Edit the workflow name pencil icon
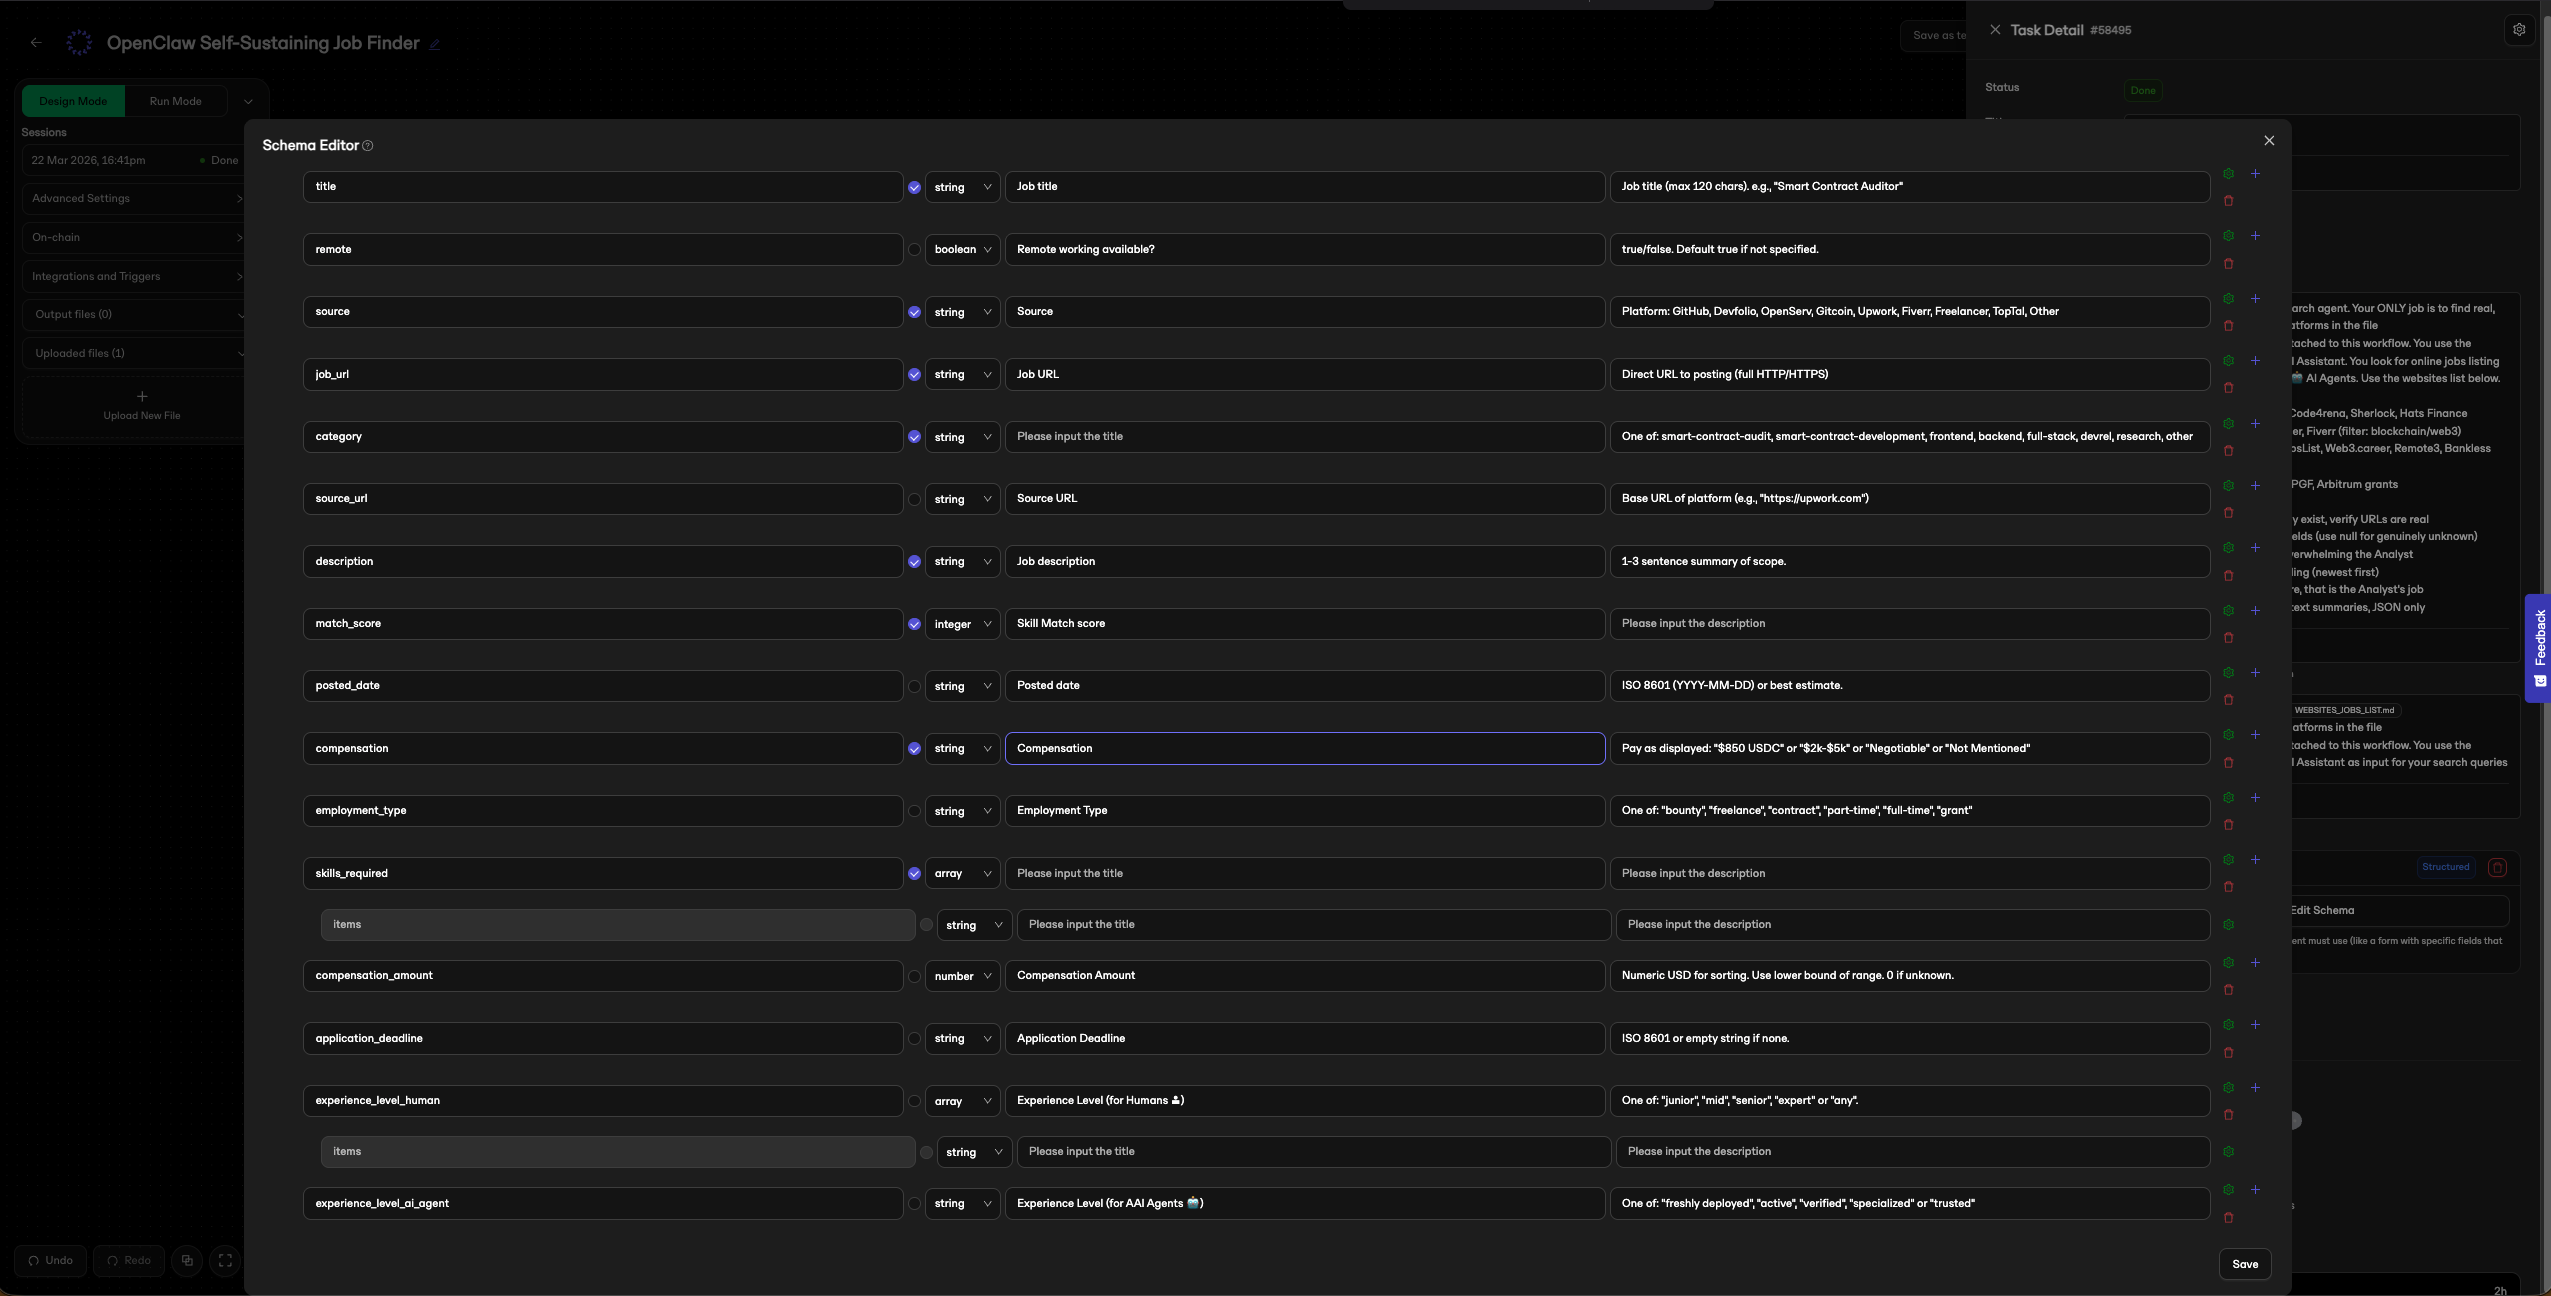The image size is (2551, 1296). pos(434,44)
